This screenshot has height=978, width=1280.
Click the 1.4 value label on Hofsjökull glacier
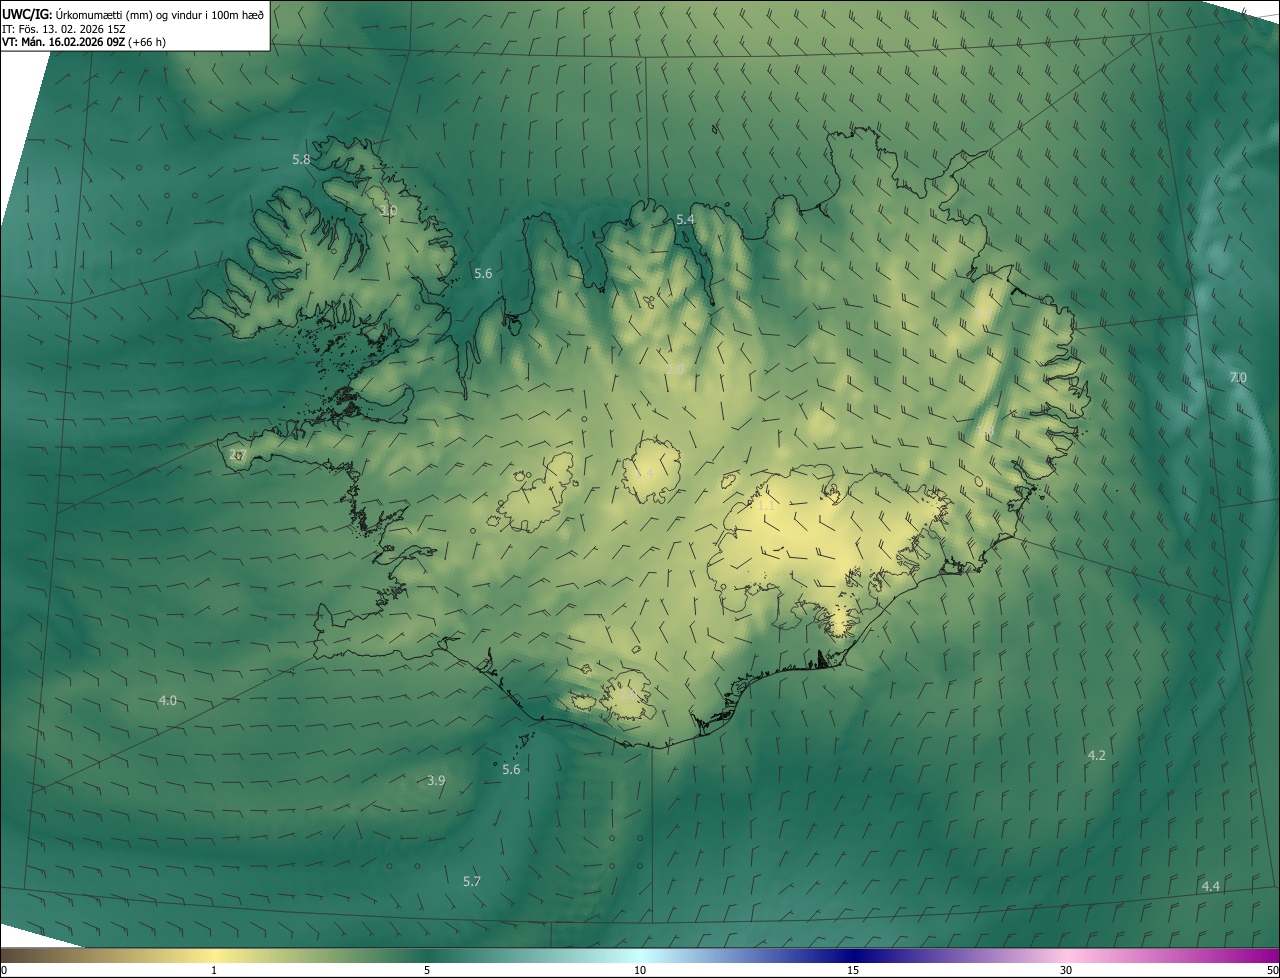(646, 473)
